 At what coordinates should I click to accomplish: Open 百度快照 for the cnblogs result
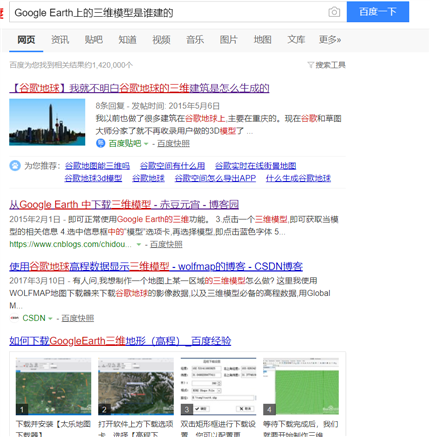point(166,244)
